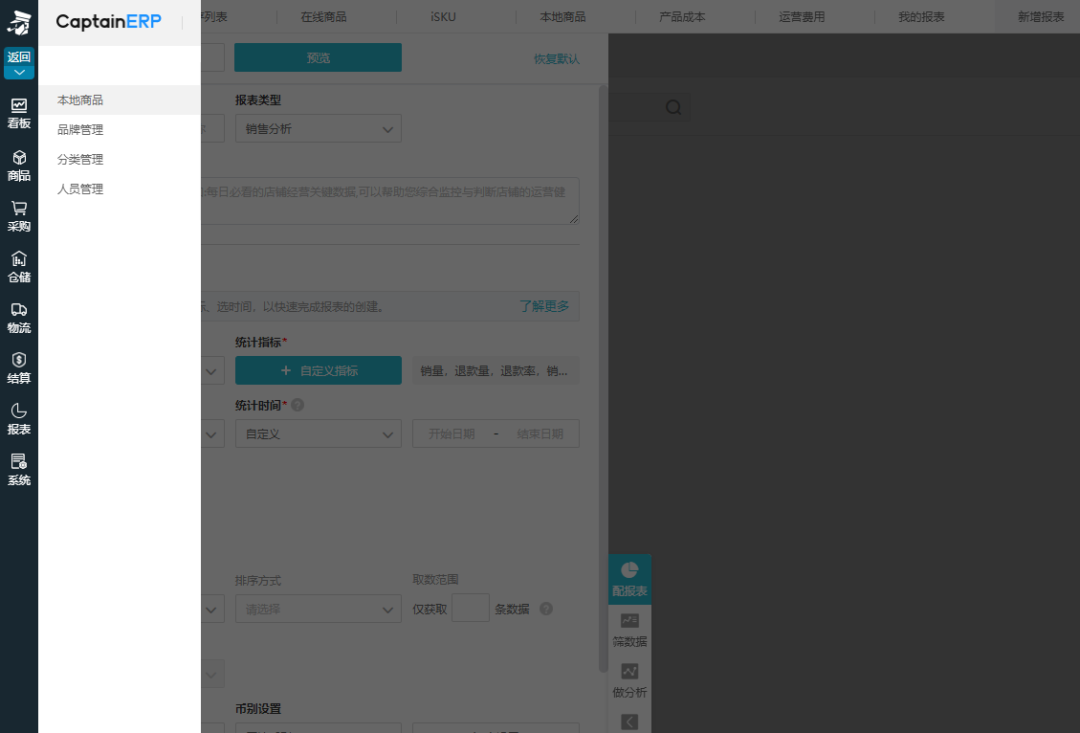Open the 看板 dashboard section

(19, 112)
